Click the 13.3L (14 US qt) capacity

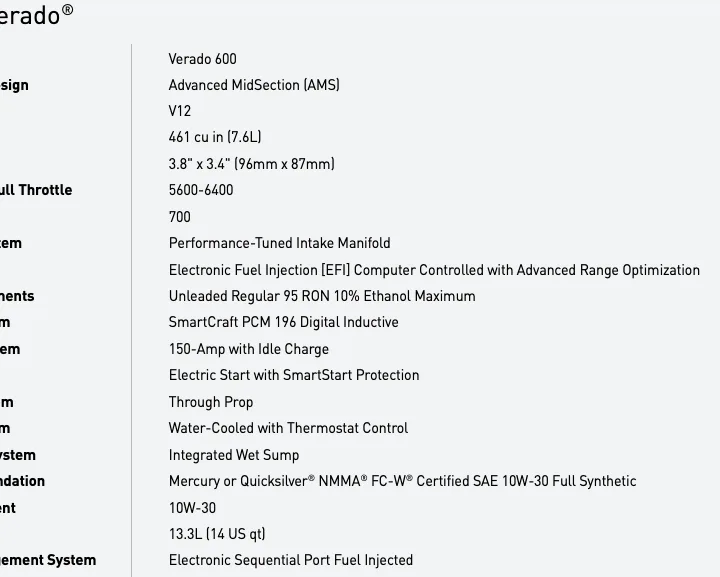tap(217, 534)
